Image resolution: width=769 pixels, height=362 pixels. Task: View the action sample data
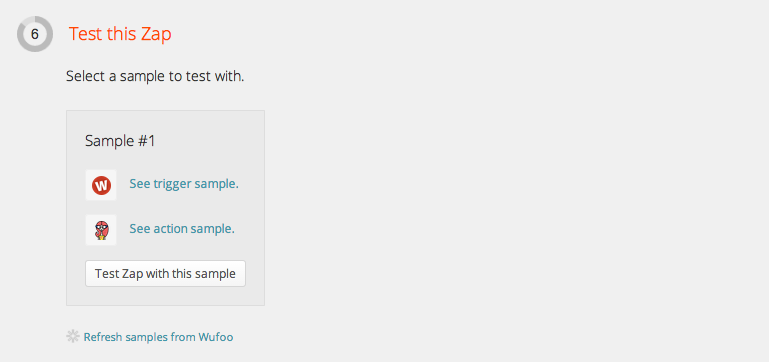click(x=182, y=229)
